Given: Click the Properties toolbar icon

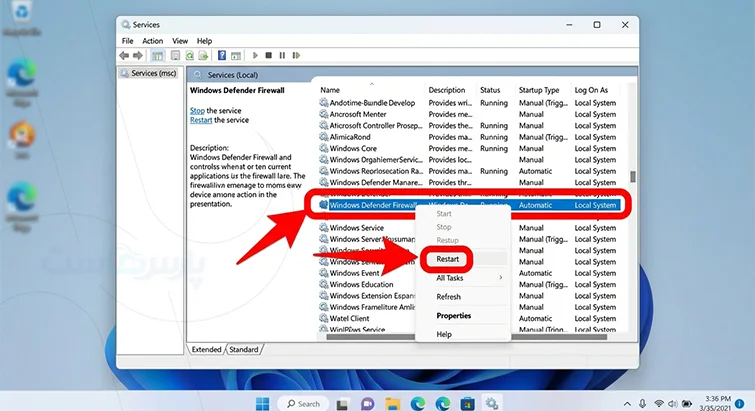Looking at the screenshot, I should click(175, 56).
